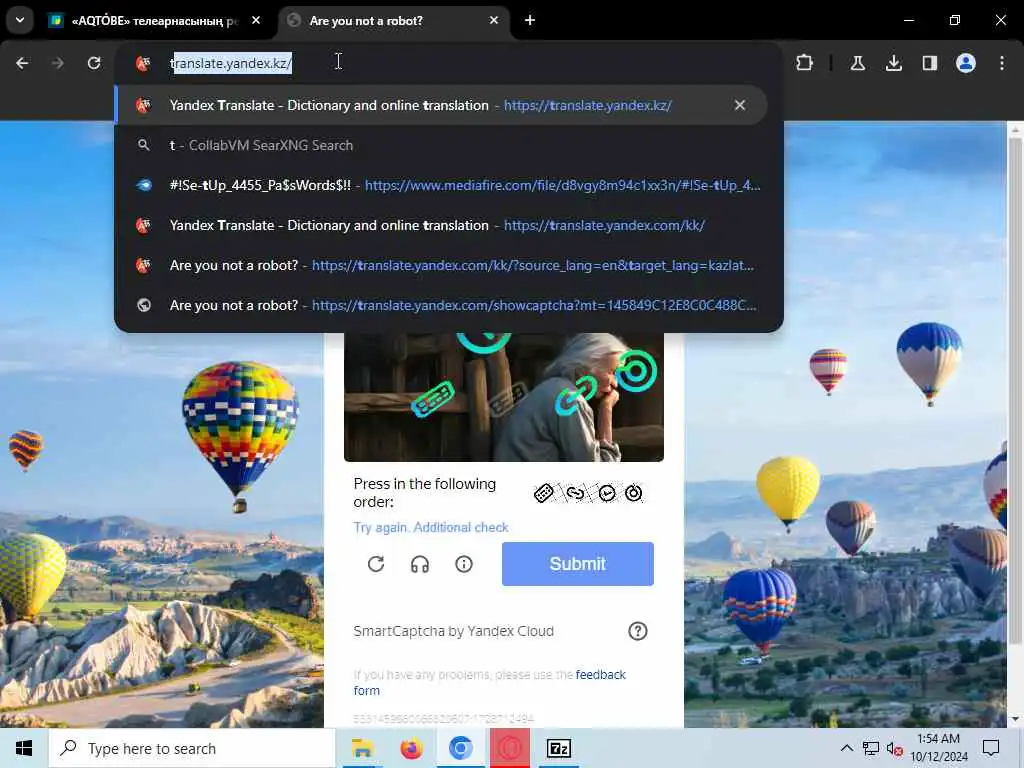Image resolution: width=1024 pixels, height=768 pixels.
Task: Open the Chrome Labs flask icon
Action: (x=857, y=63)
